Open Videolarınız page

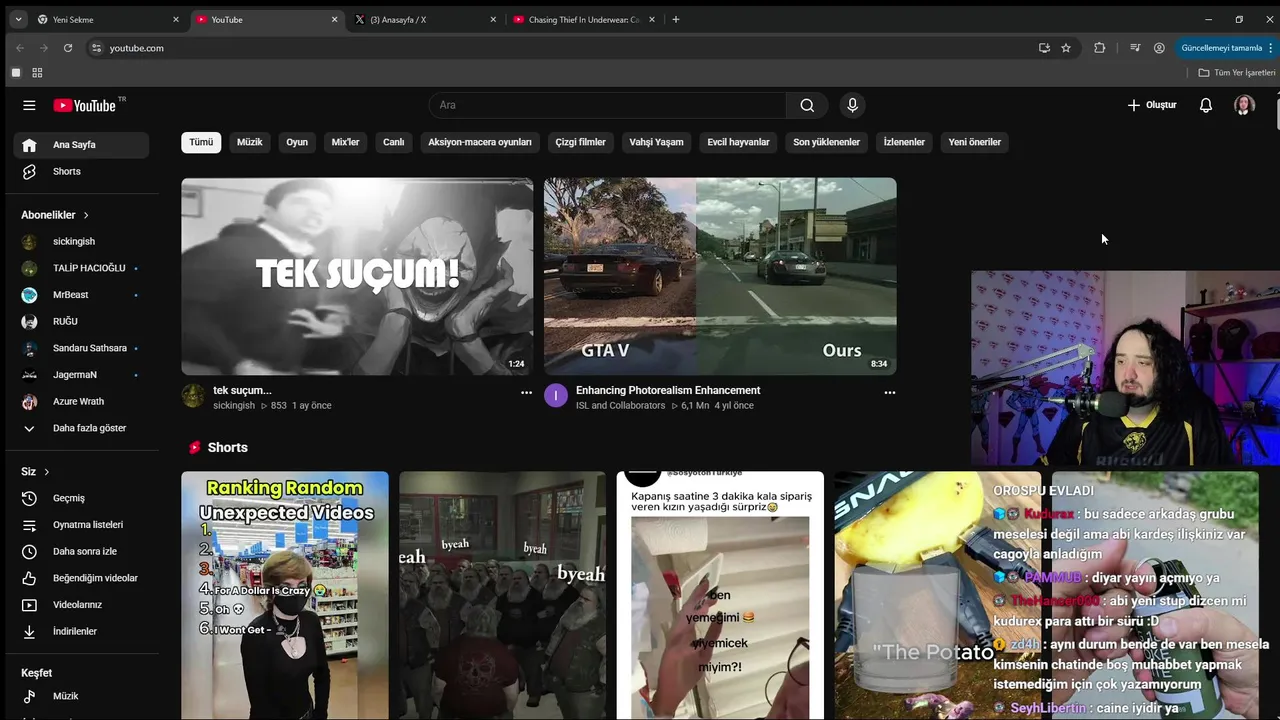click(x=81, y=604)
